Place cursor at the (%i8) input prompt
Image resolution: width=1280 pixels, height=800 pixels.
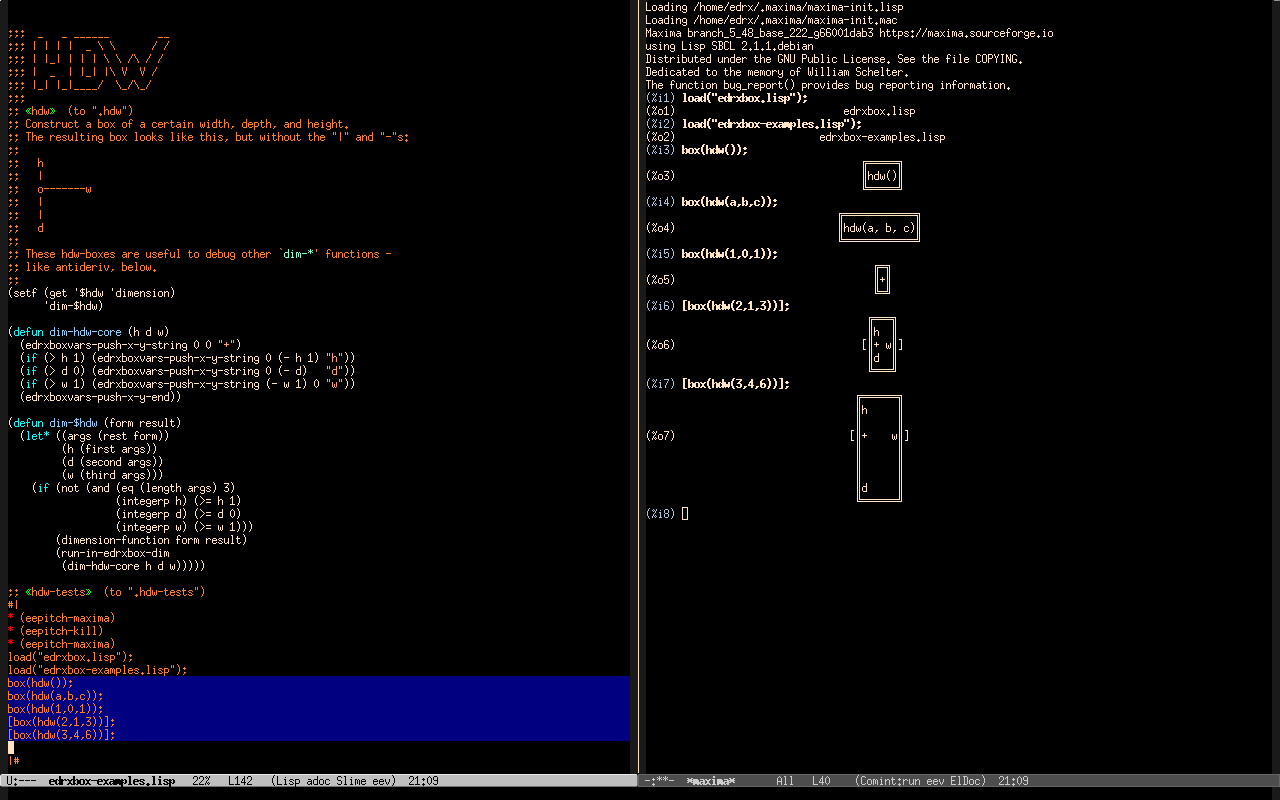(x=685, y=514)
